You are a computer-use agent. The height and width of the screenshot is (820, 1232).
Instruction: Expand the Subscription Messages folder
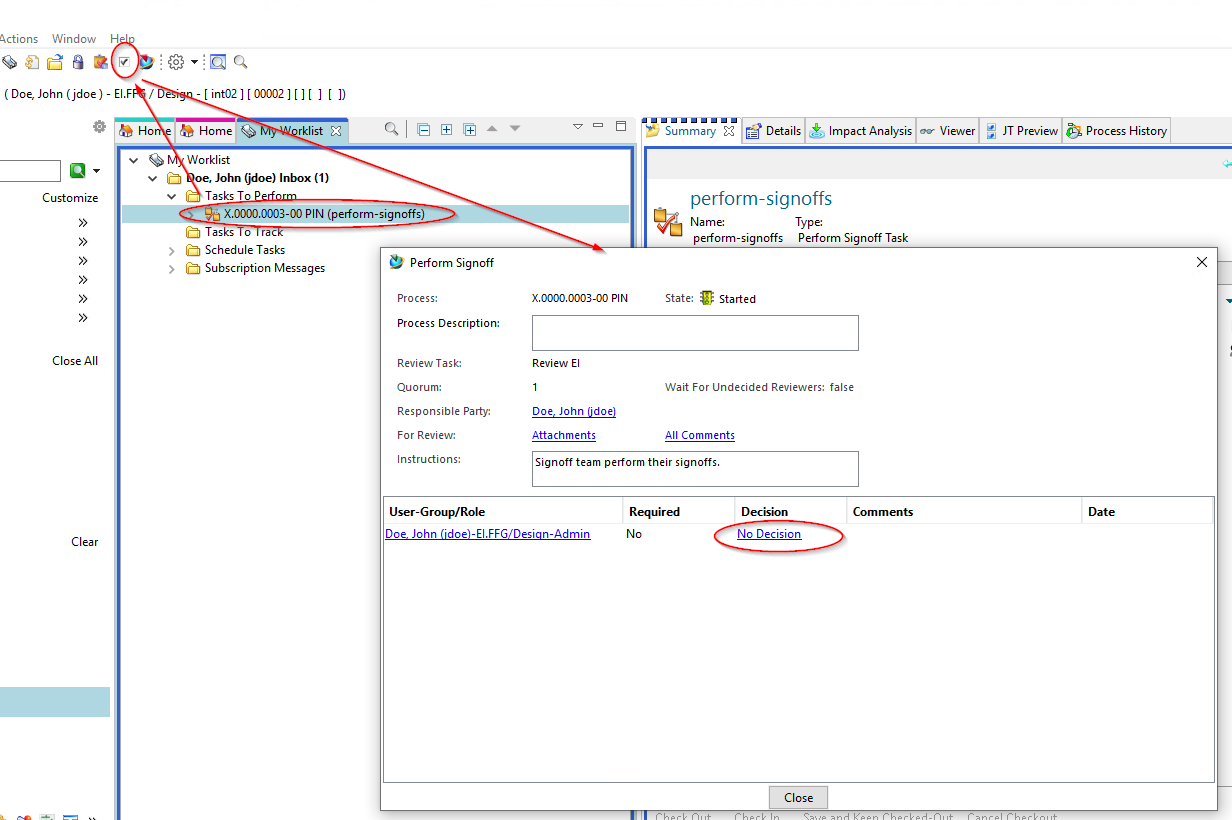coord(171,268)
